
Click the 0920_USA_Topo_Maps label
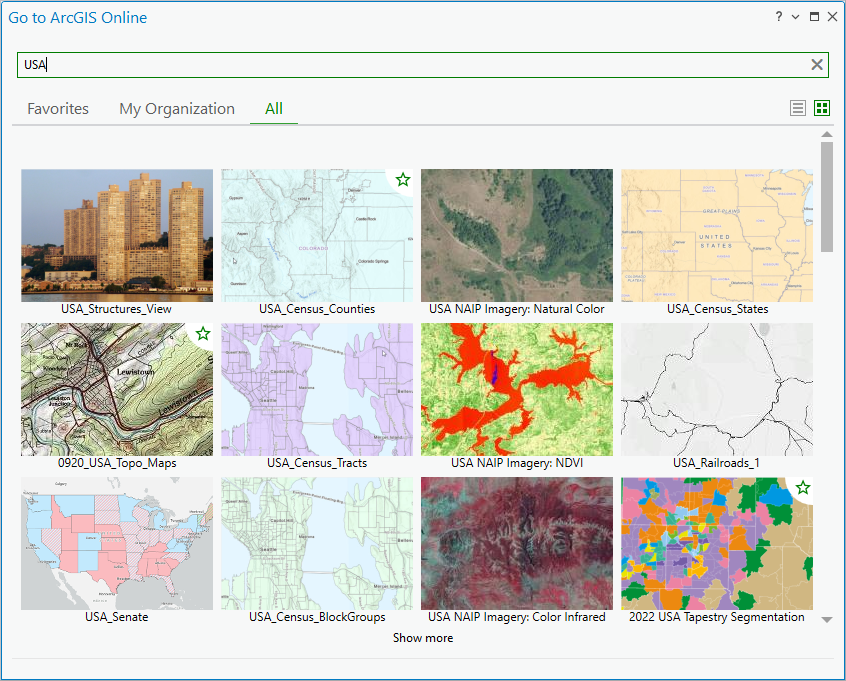[117, 463]
